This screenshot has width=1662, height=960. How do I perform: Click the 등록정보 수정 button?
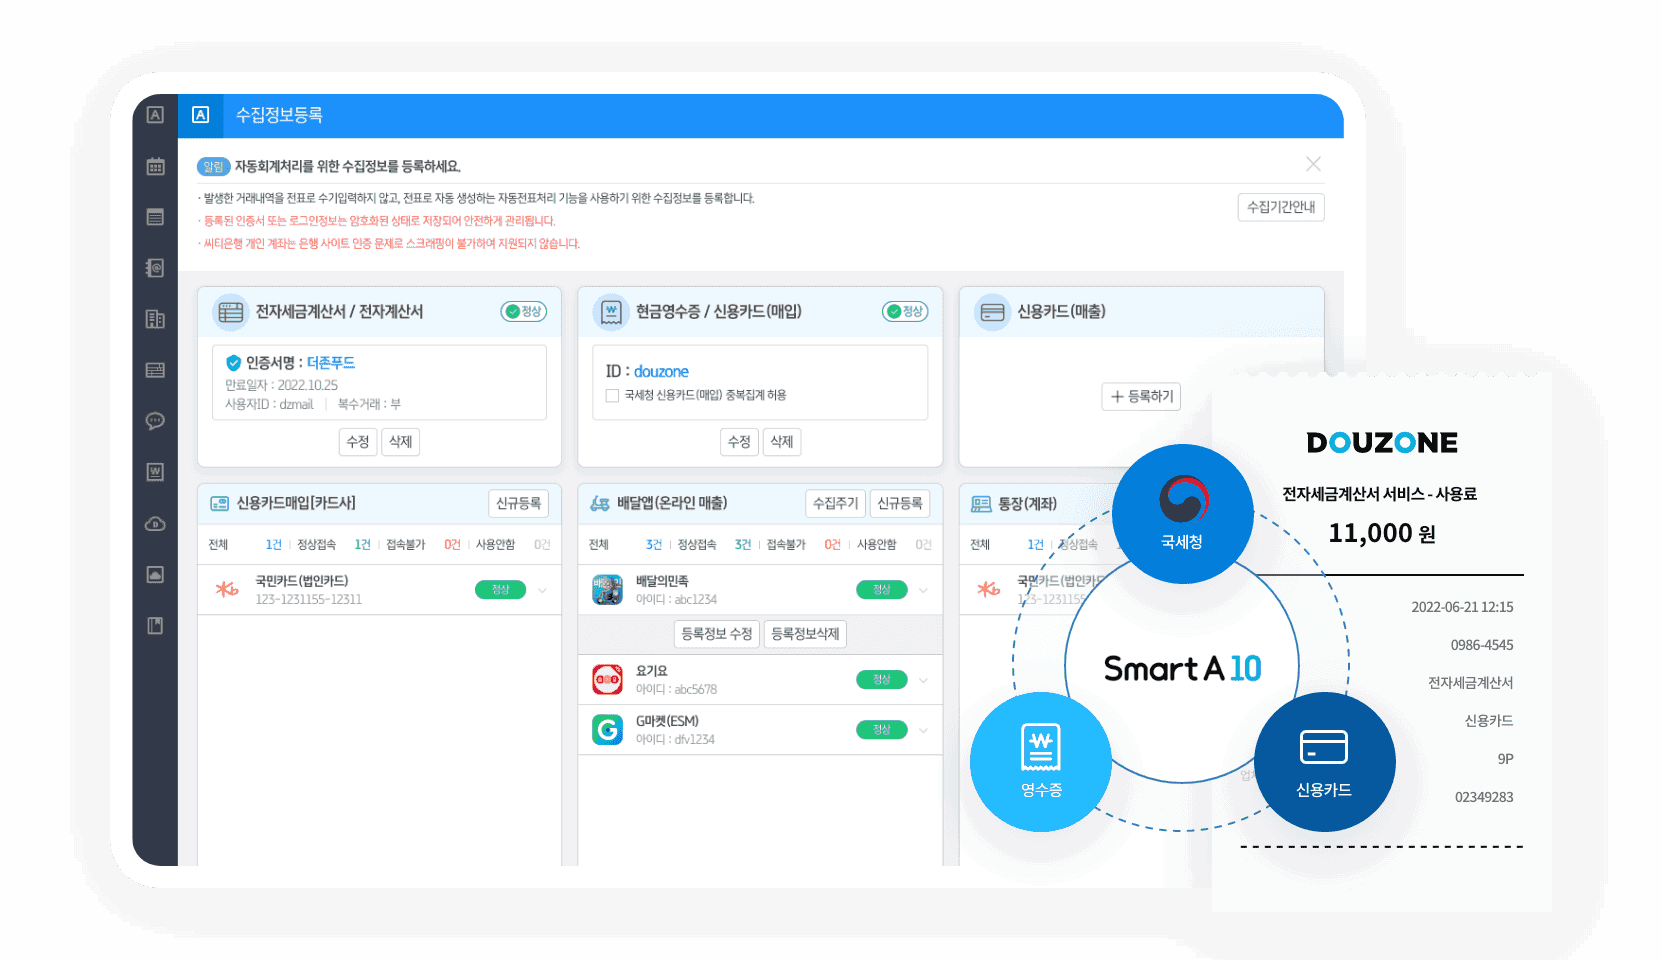pos(717,634)
